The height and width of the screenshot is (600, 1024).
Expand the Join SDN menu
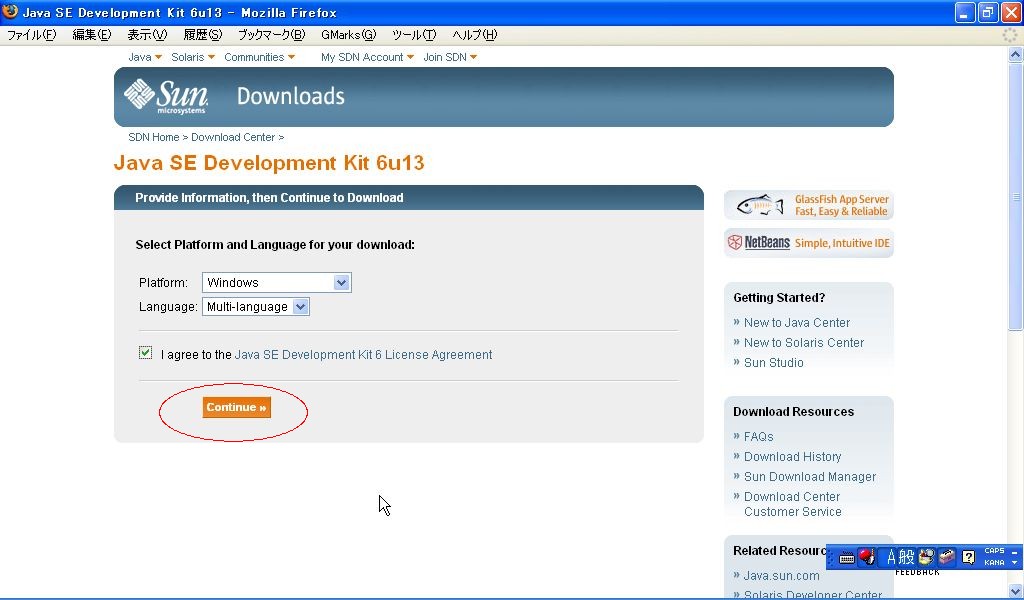coord(450,57)
